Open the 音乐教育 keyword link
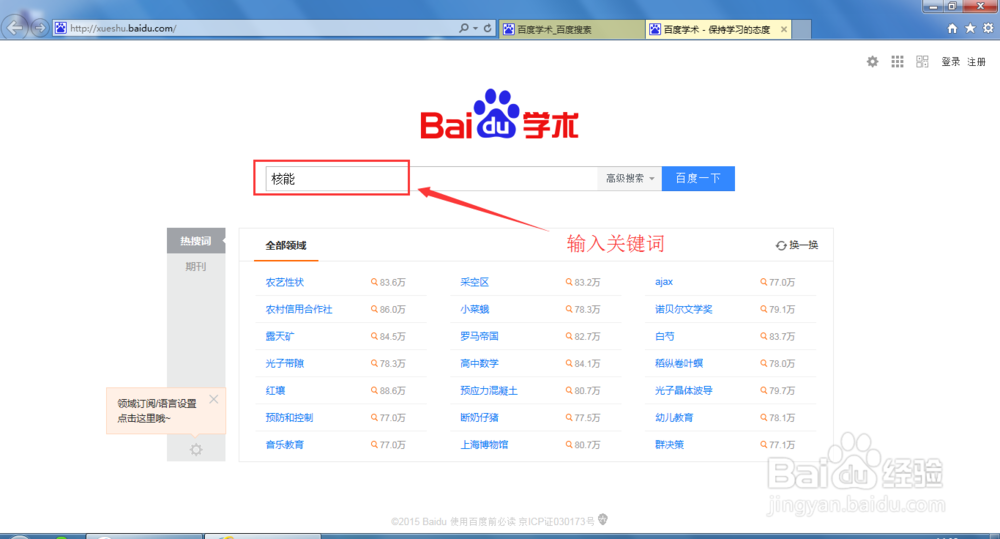The height and width of the screenshot is (539, 1000). (284, 445)
